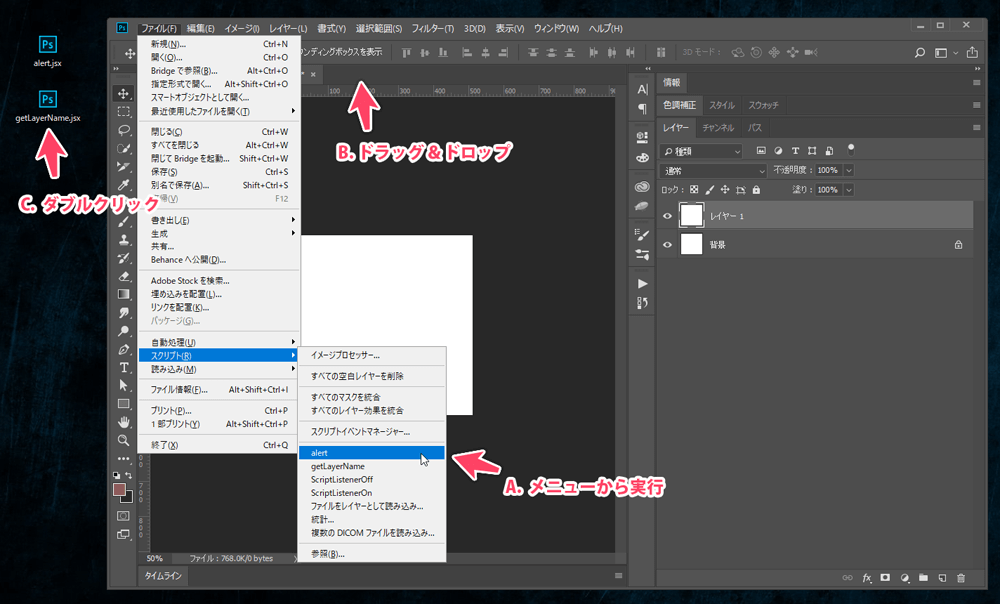Click the opacity 100% value field
The image size is (1000, 604).
828,170
